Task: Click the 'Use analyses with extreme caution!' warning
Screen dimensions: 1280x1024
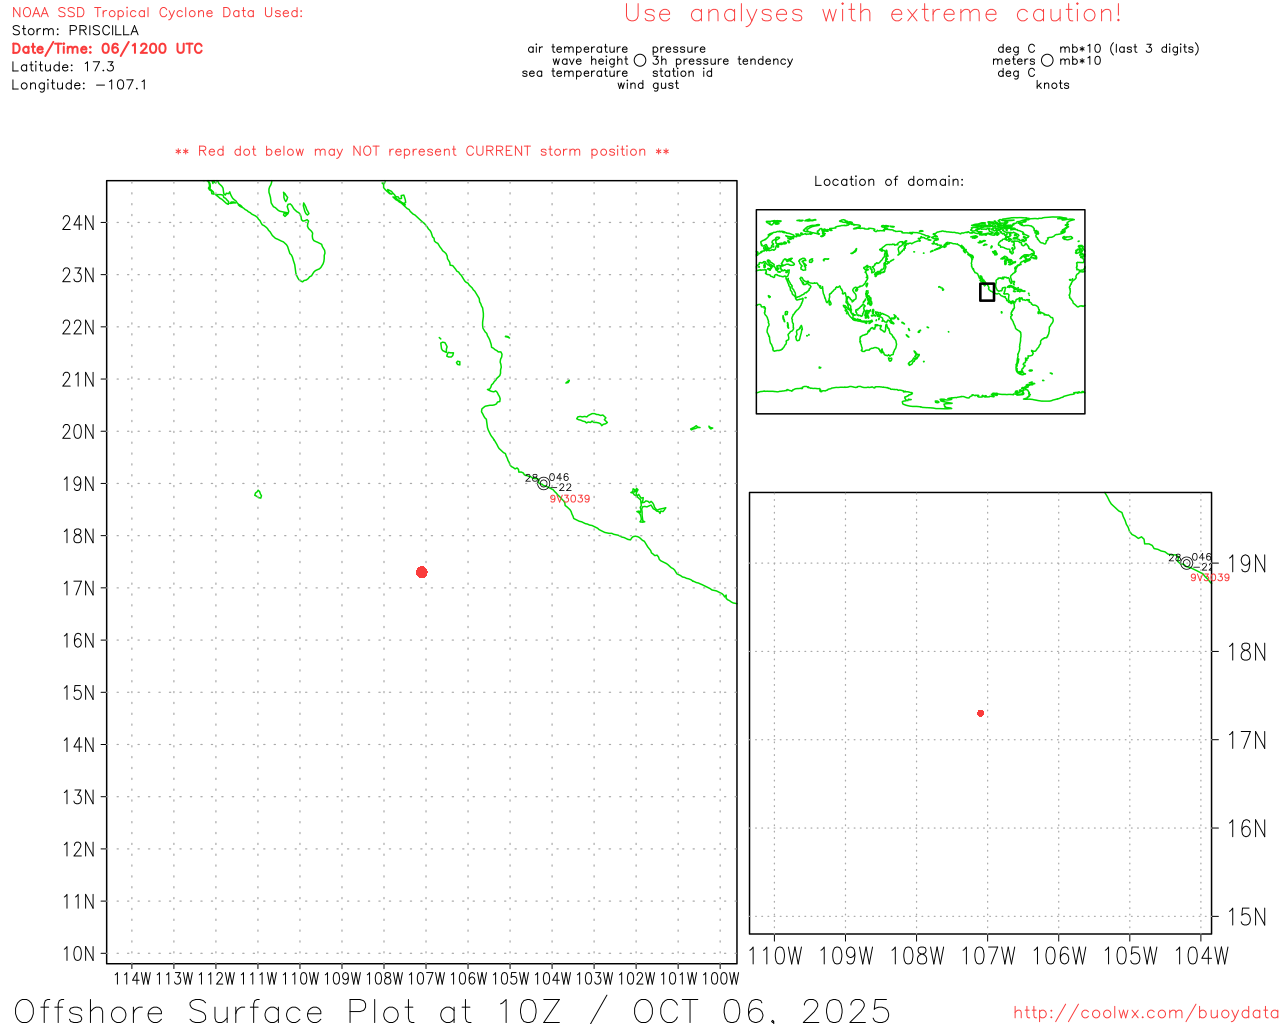Action: tap(872, 14)
